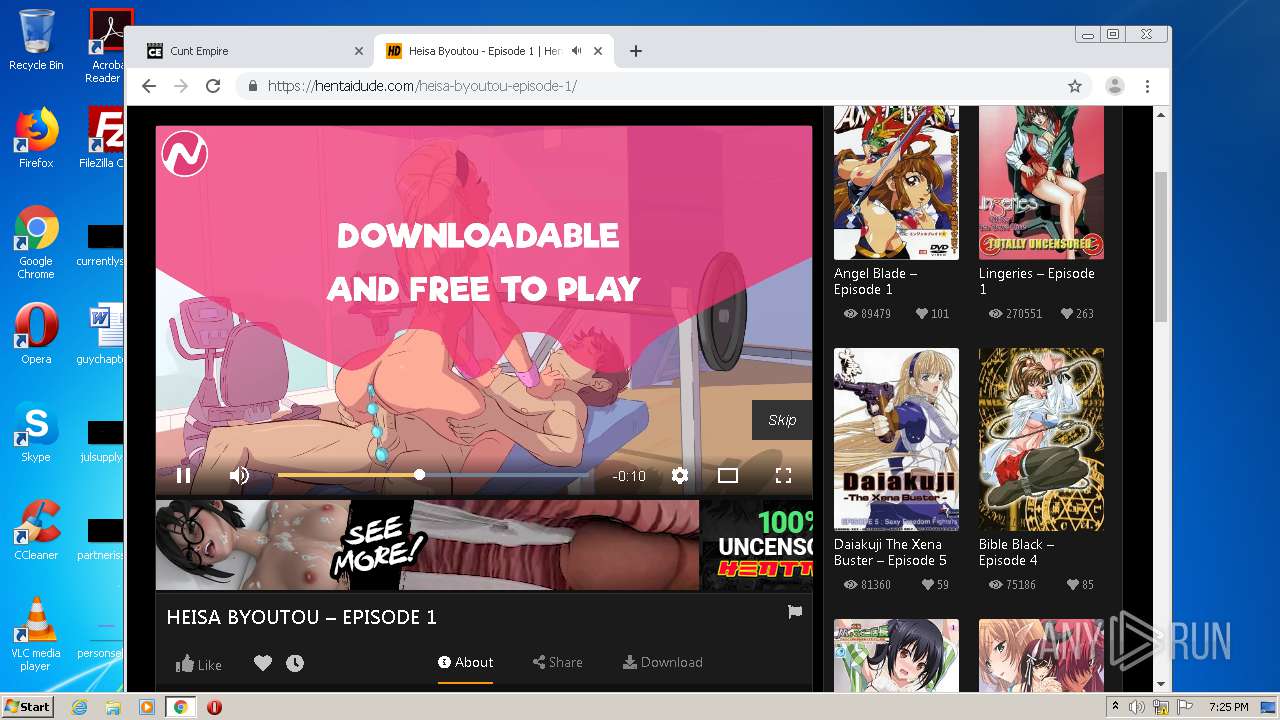Show hidden tray icons arrow
This screenshot has width=1280, height=720.
1115,707
